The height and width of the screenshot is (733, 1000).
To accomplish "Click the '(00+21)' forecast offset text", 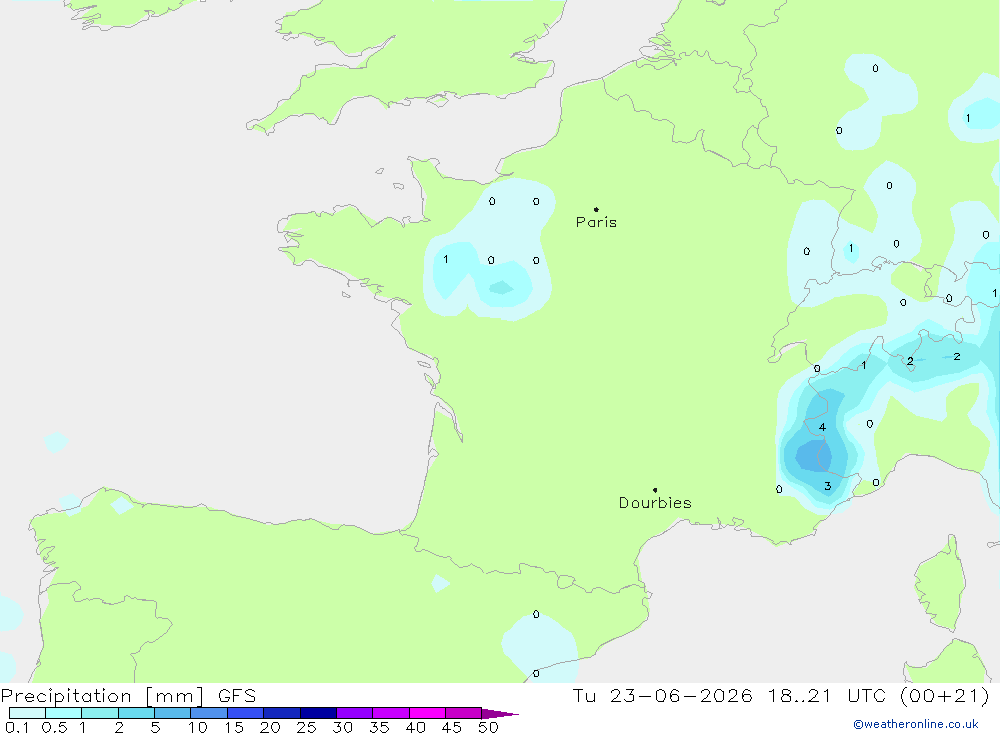I will 945,695.
